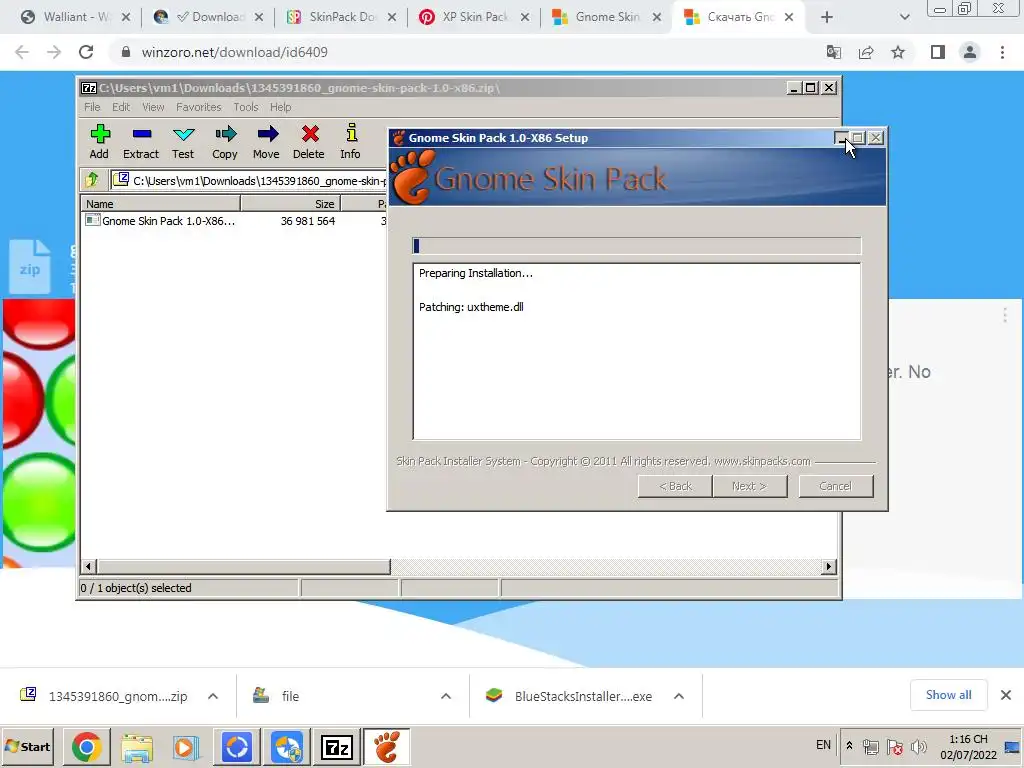Viewport: 1024px width, 768px height.
Task: Open the File menu in 7-Zip
Action: [92, 107]
